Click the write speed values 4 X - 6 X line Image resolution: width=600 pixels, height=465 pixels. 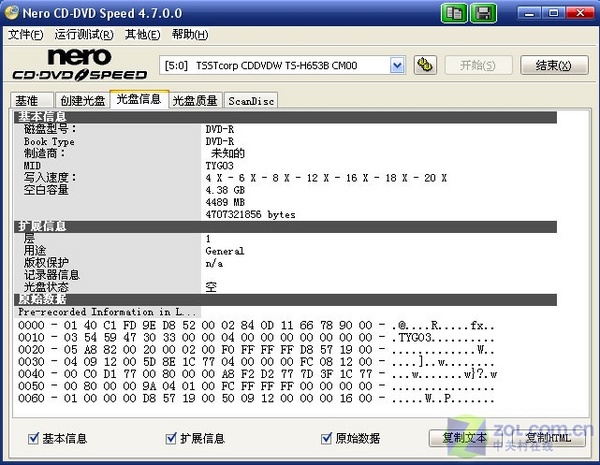click(x=326, y=178)
